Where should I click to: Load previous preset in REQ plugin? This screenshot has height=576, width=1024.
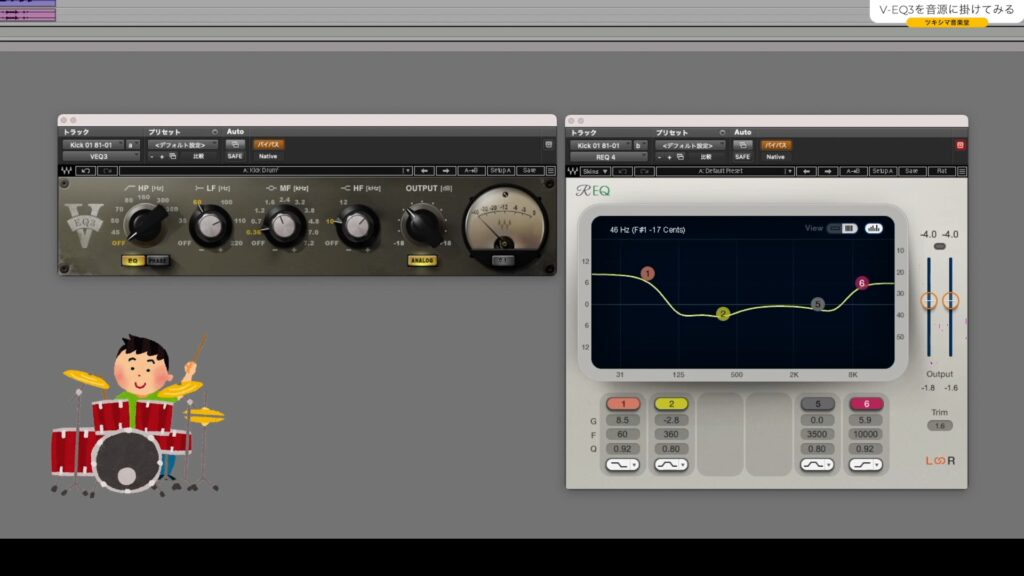pyautogui.click(x=807, y=171)
